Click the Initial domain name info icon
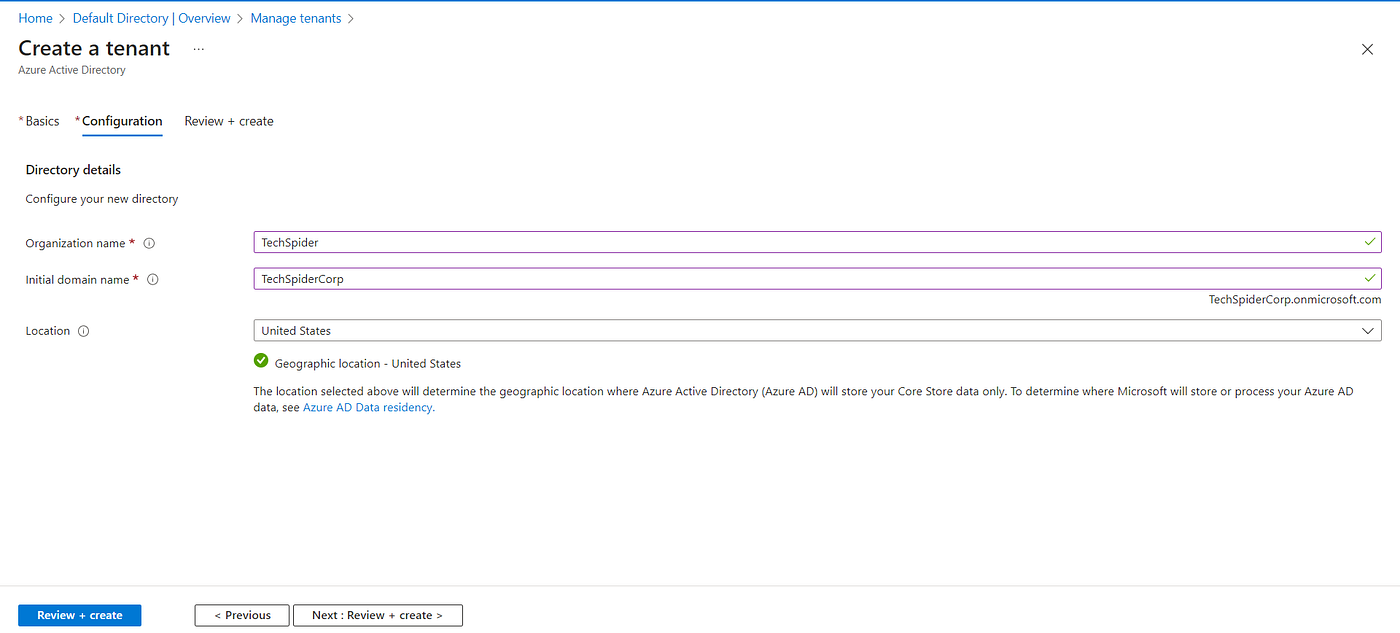Image resolution: width=1400 pixels, height=633 pixels. (152, 279)
